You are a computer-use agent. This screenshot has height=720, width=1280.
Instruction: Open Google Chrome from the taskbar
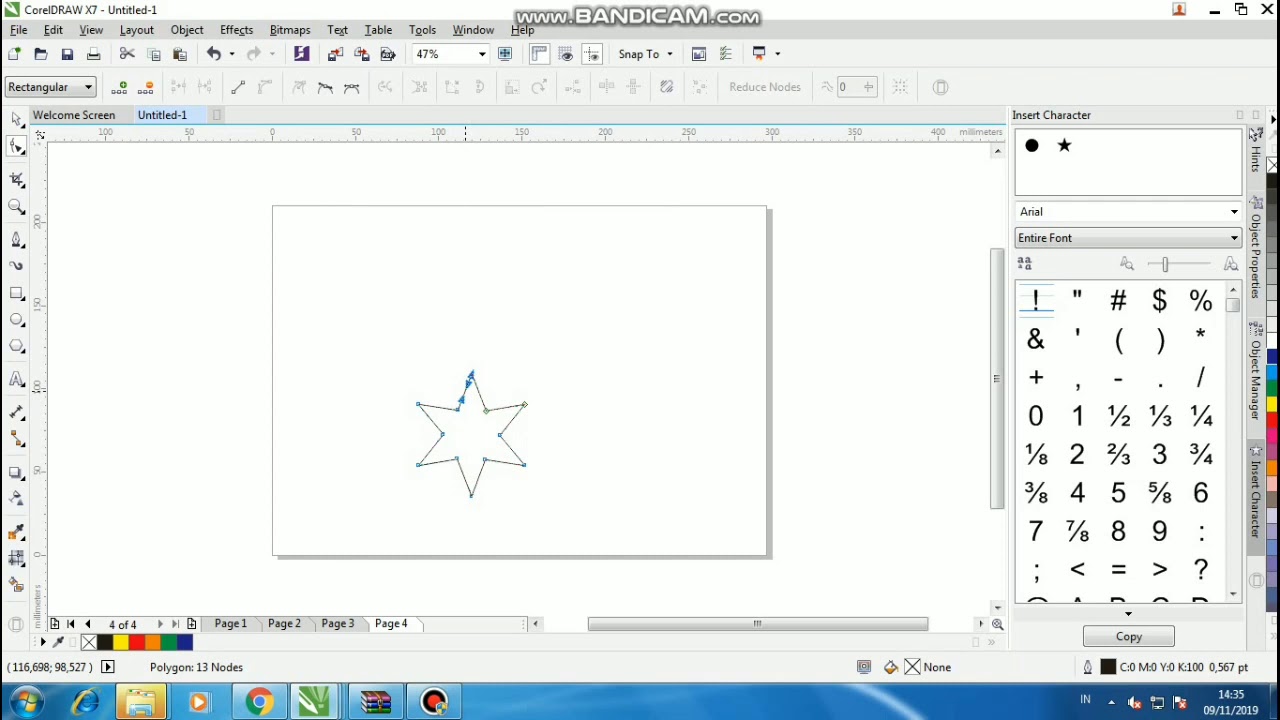click(x=259, y=702)
